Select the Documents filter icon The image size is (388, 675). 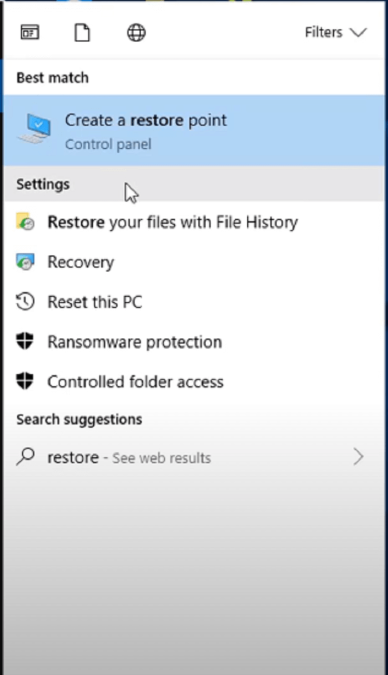pyautogui.click(x=82, y=33)
